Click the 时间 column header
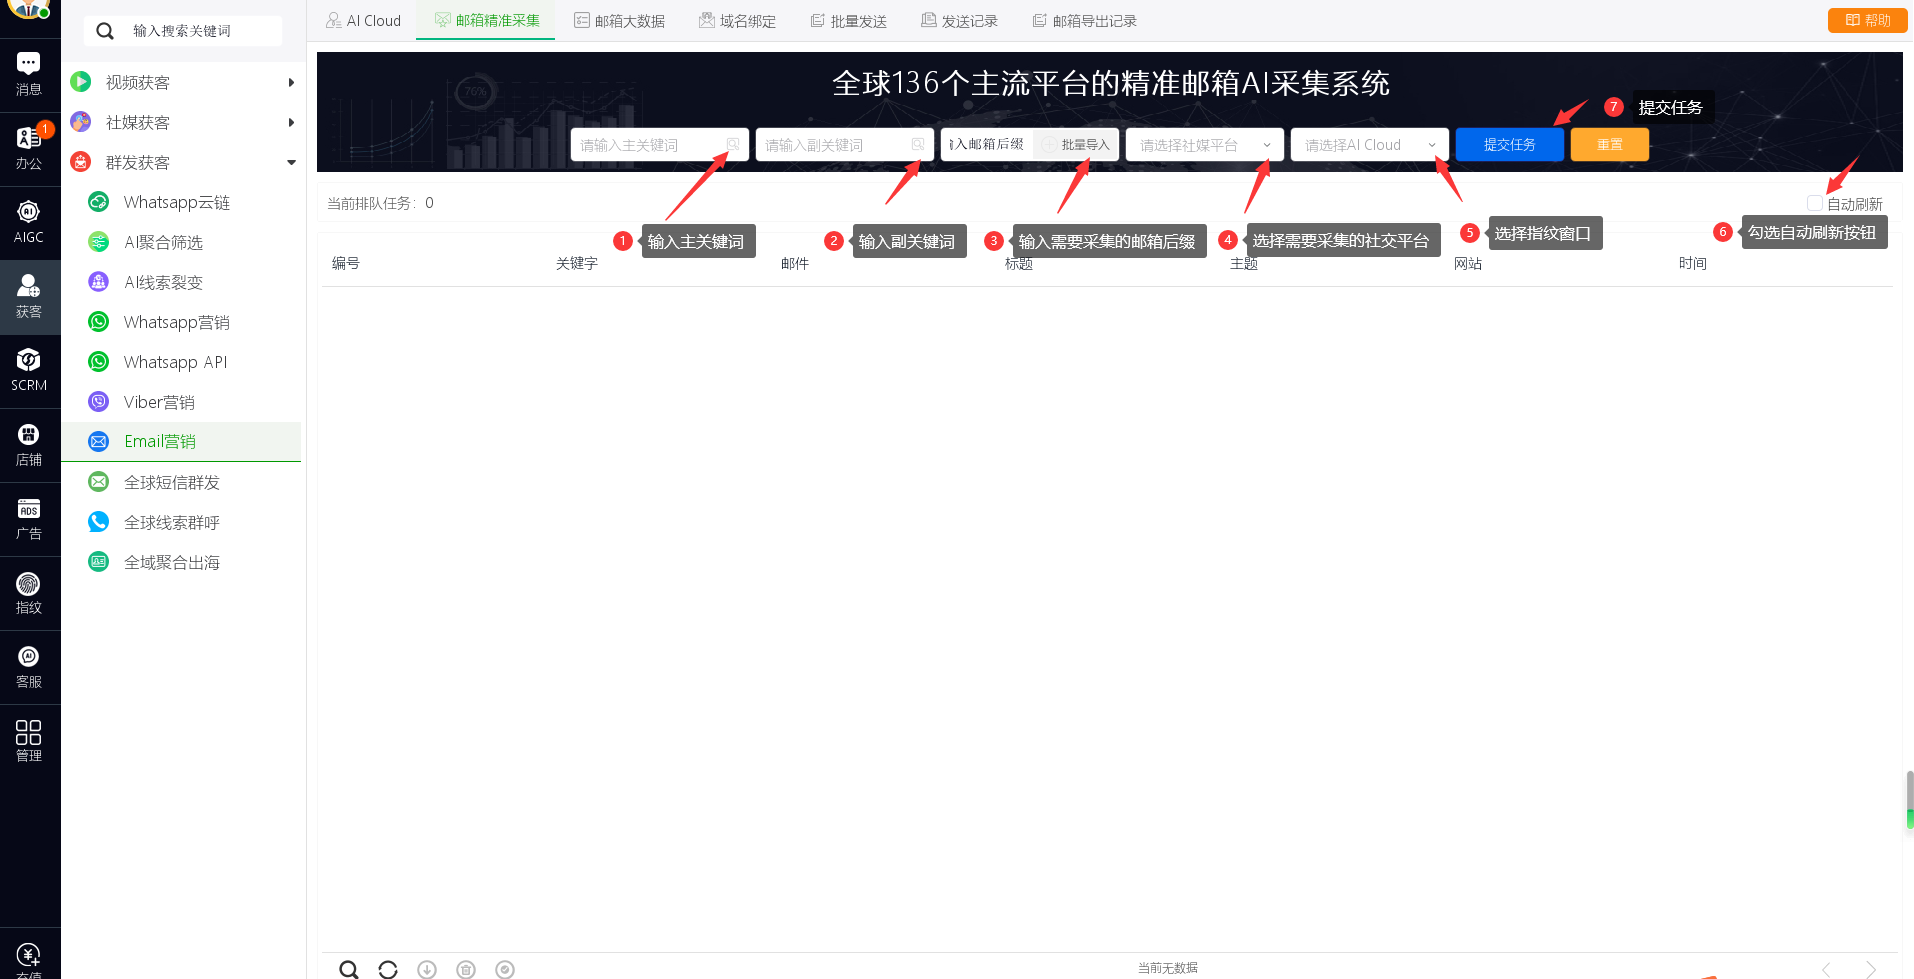 click(x=1692, y=263)
